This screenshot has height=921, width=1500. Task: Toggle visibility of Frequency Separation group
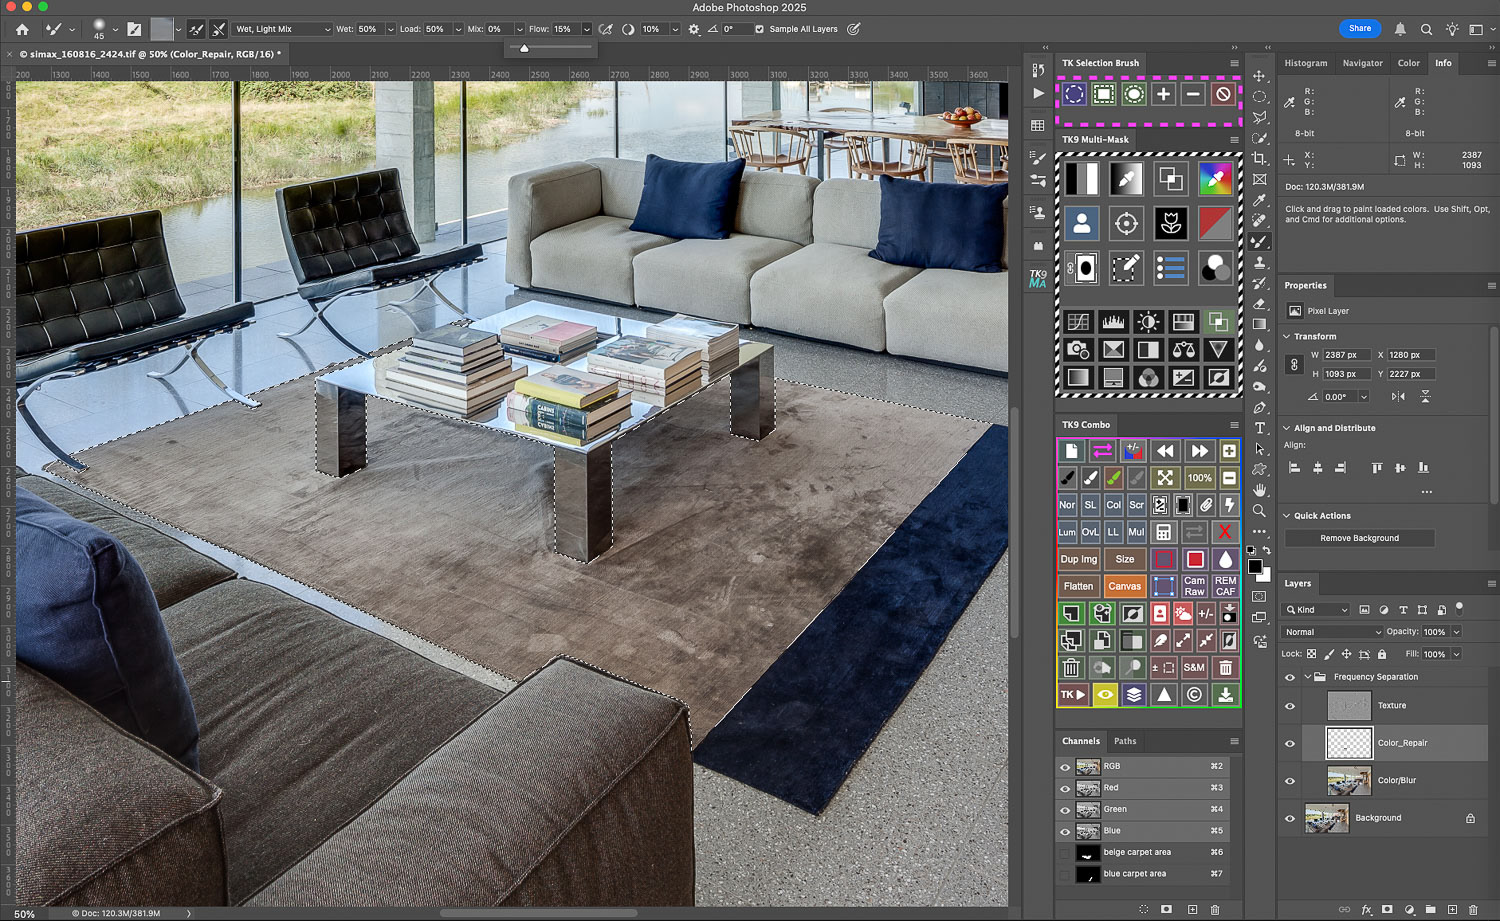coord(1290,677)
